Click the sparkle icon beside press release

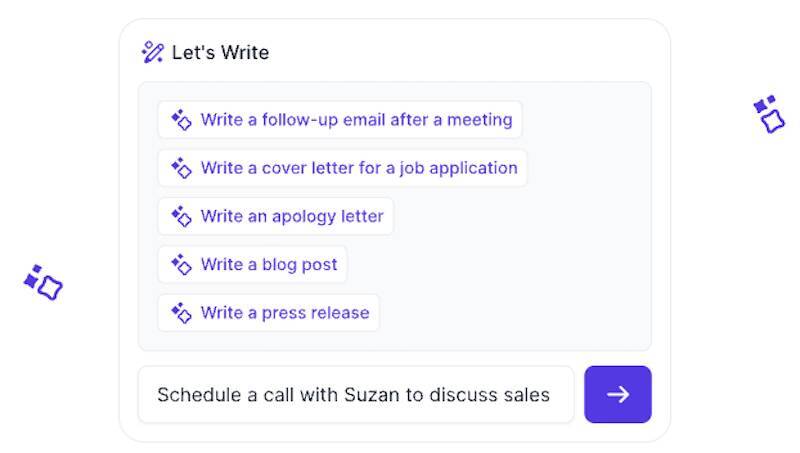[x=181, y=313]
